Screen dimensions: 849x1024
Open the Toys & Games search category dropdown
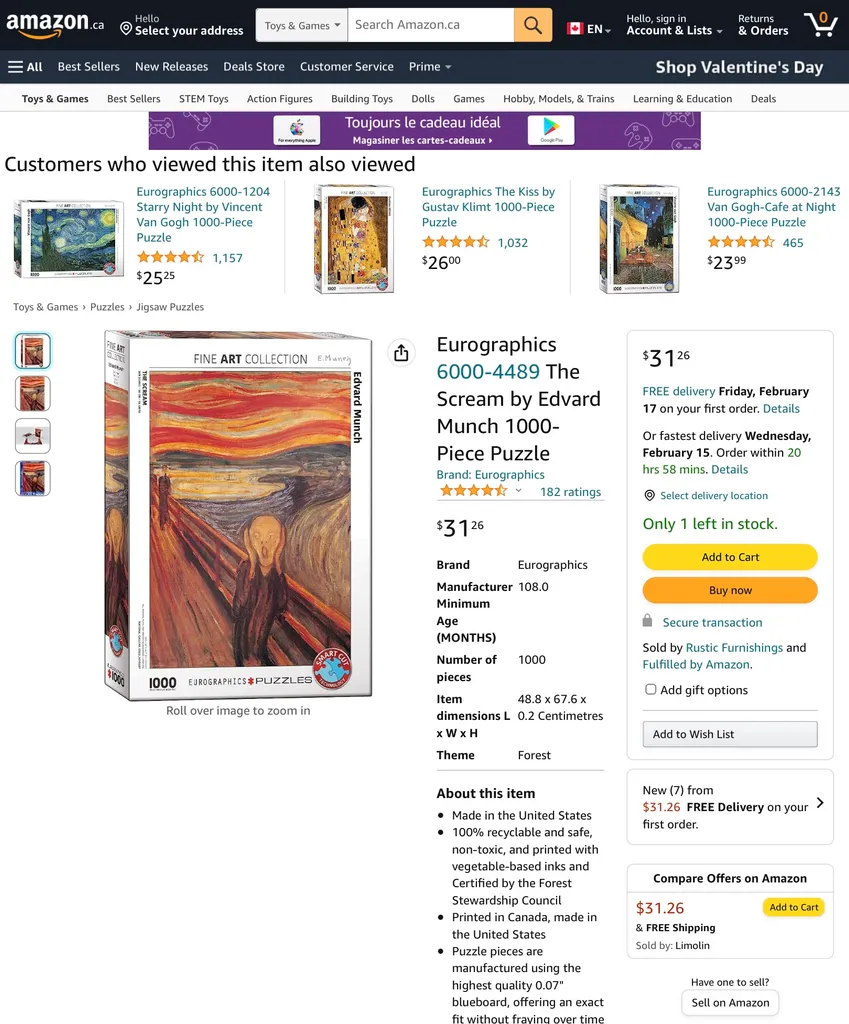300,24
